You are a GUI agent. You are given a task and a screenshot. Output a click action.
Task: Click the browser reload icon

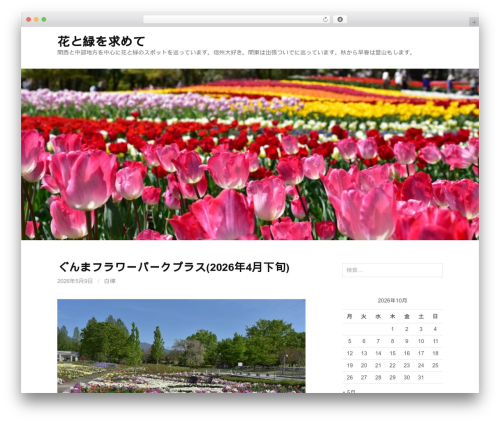[325, 19]
